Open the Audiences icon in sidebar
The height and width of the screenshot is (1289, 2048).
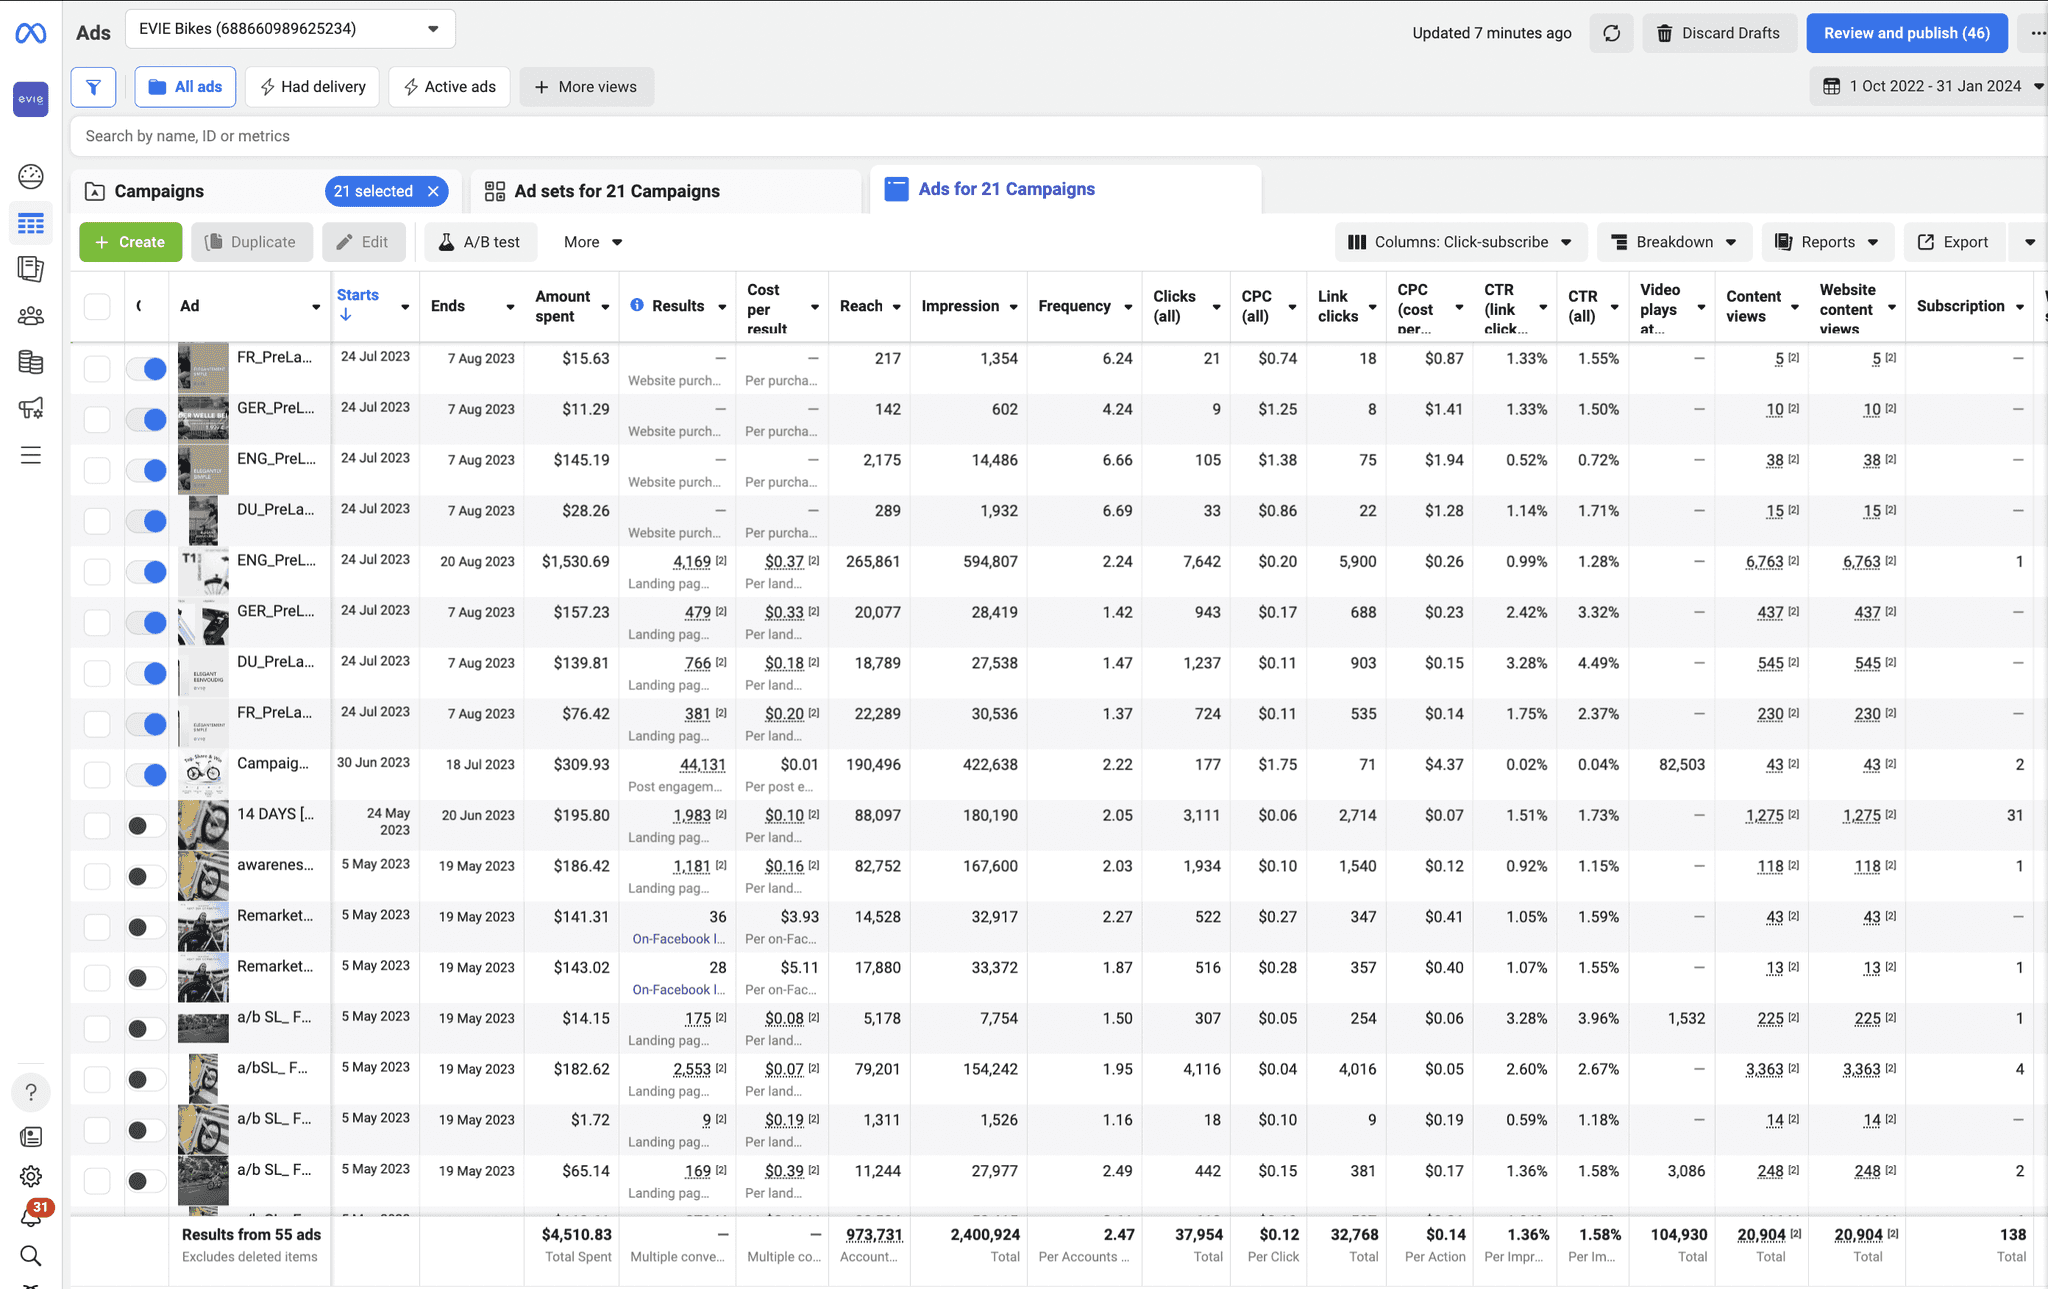tap(31, 316)
